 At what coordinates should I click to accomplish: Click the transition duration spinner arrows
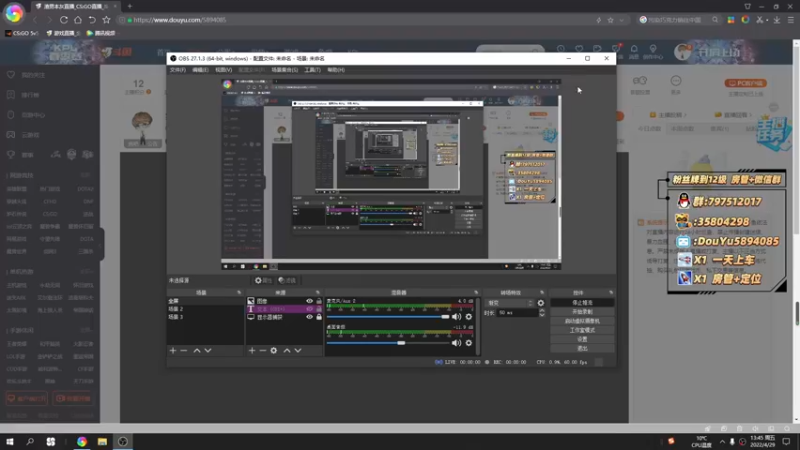coord(542,313)
